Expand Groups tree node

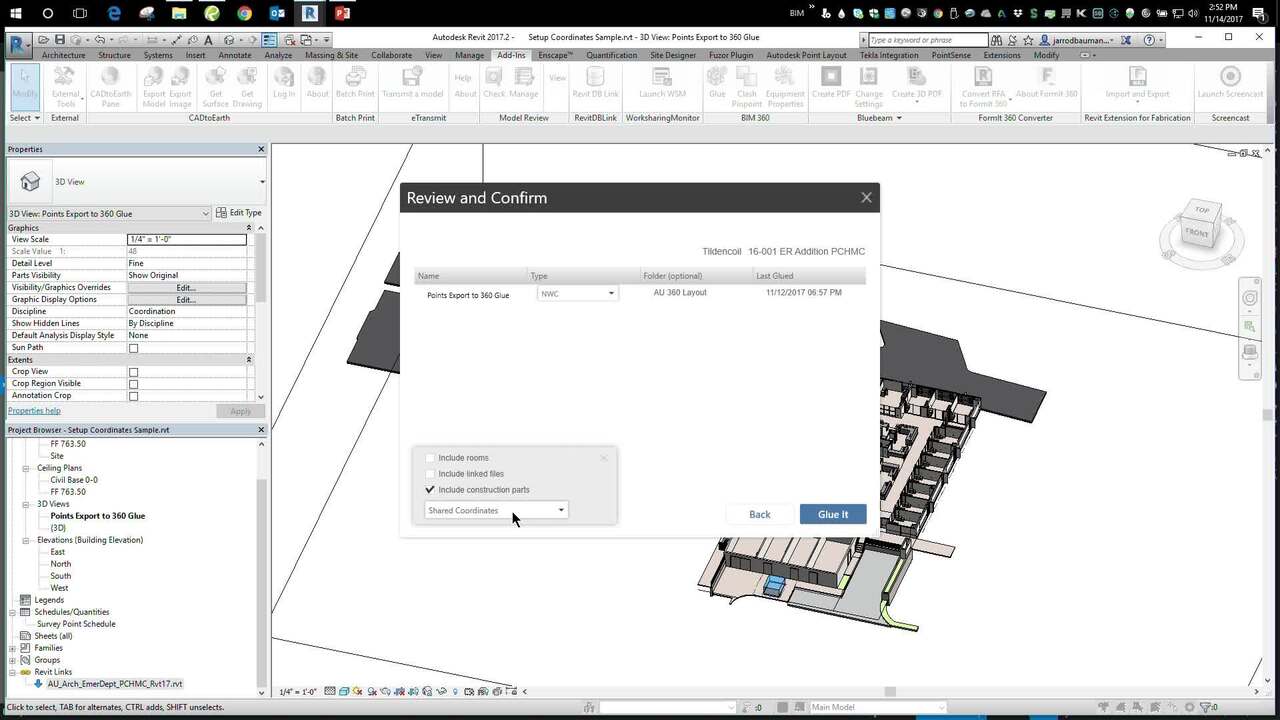13,660
